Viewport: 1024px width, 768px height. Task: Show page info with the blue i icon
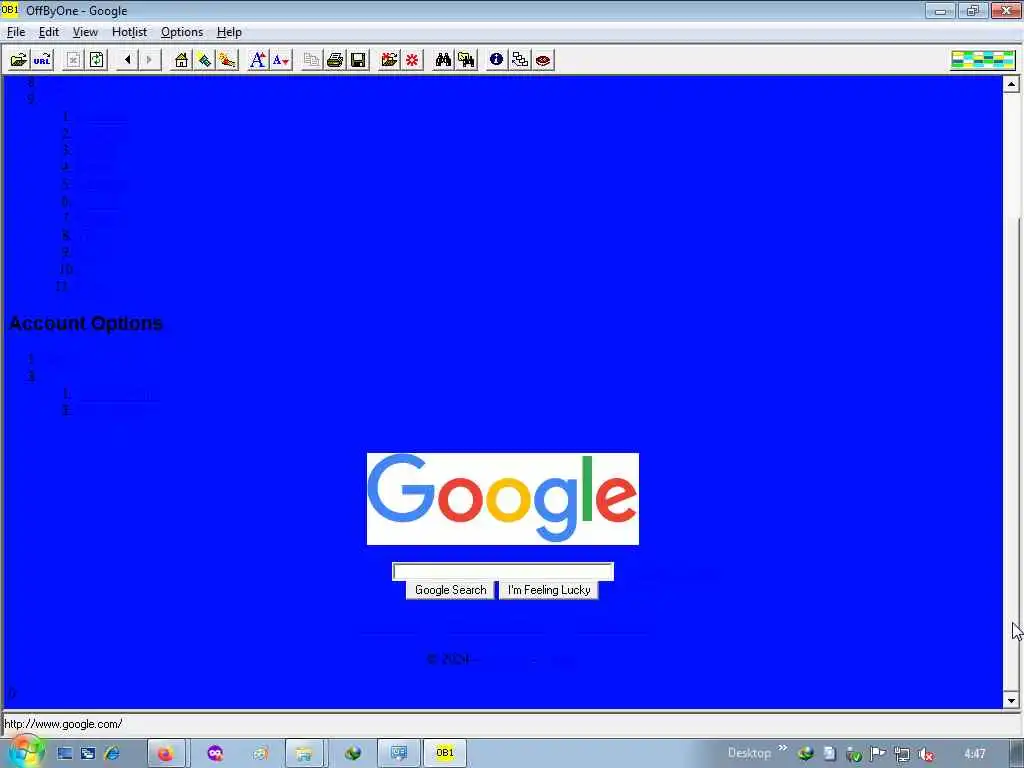pyautogui.click(x=496, y=60)
